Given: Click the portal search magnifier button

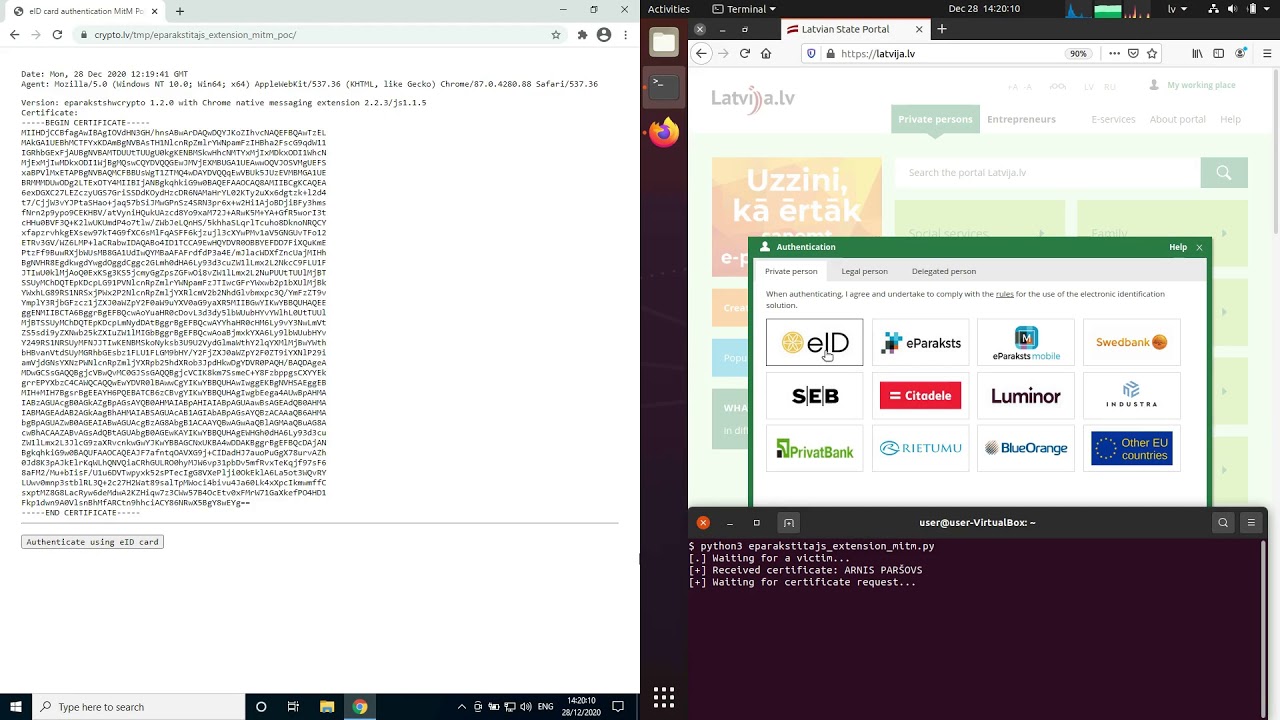Looking at the screenshot, I should tap(1224, 172).
